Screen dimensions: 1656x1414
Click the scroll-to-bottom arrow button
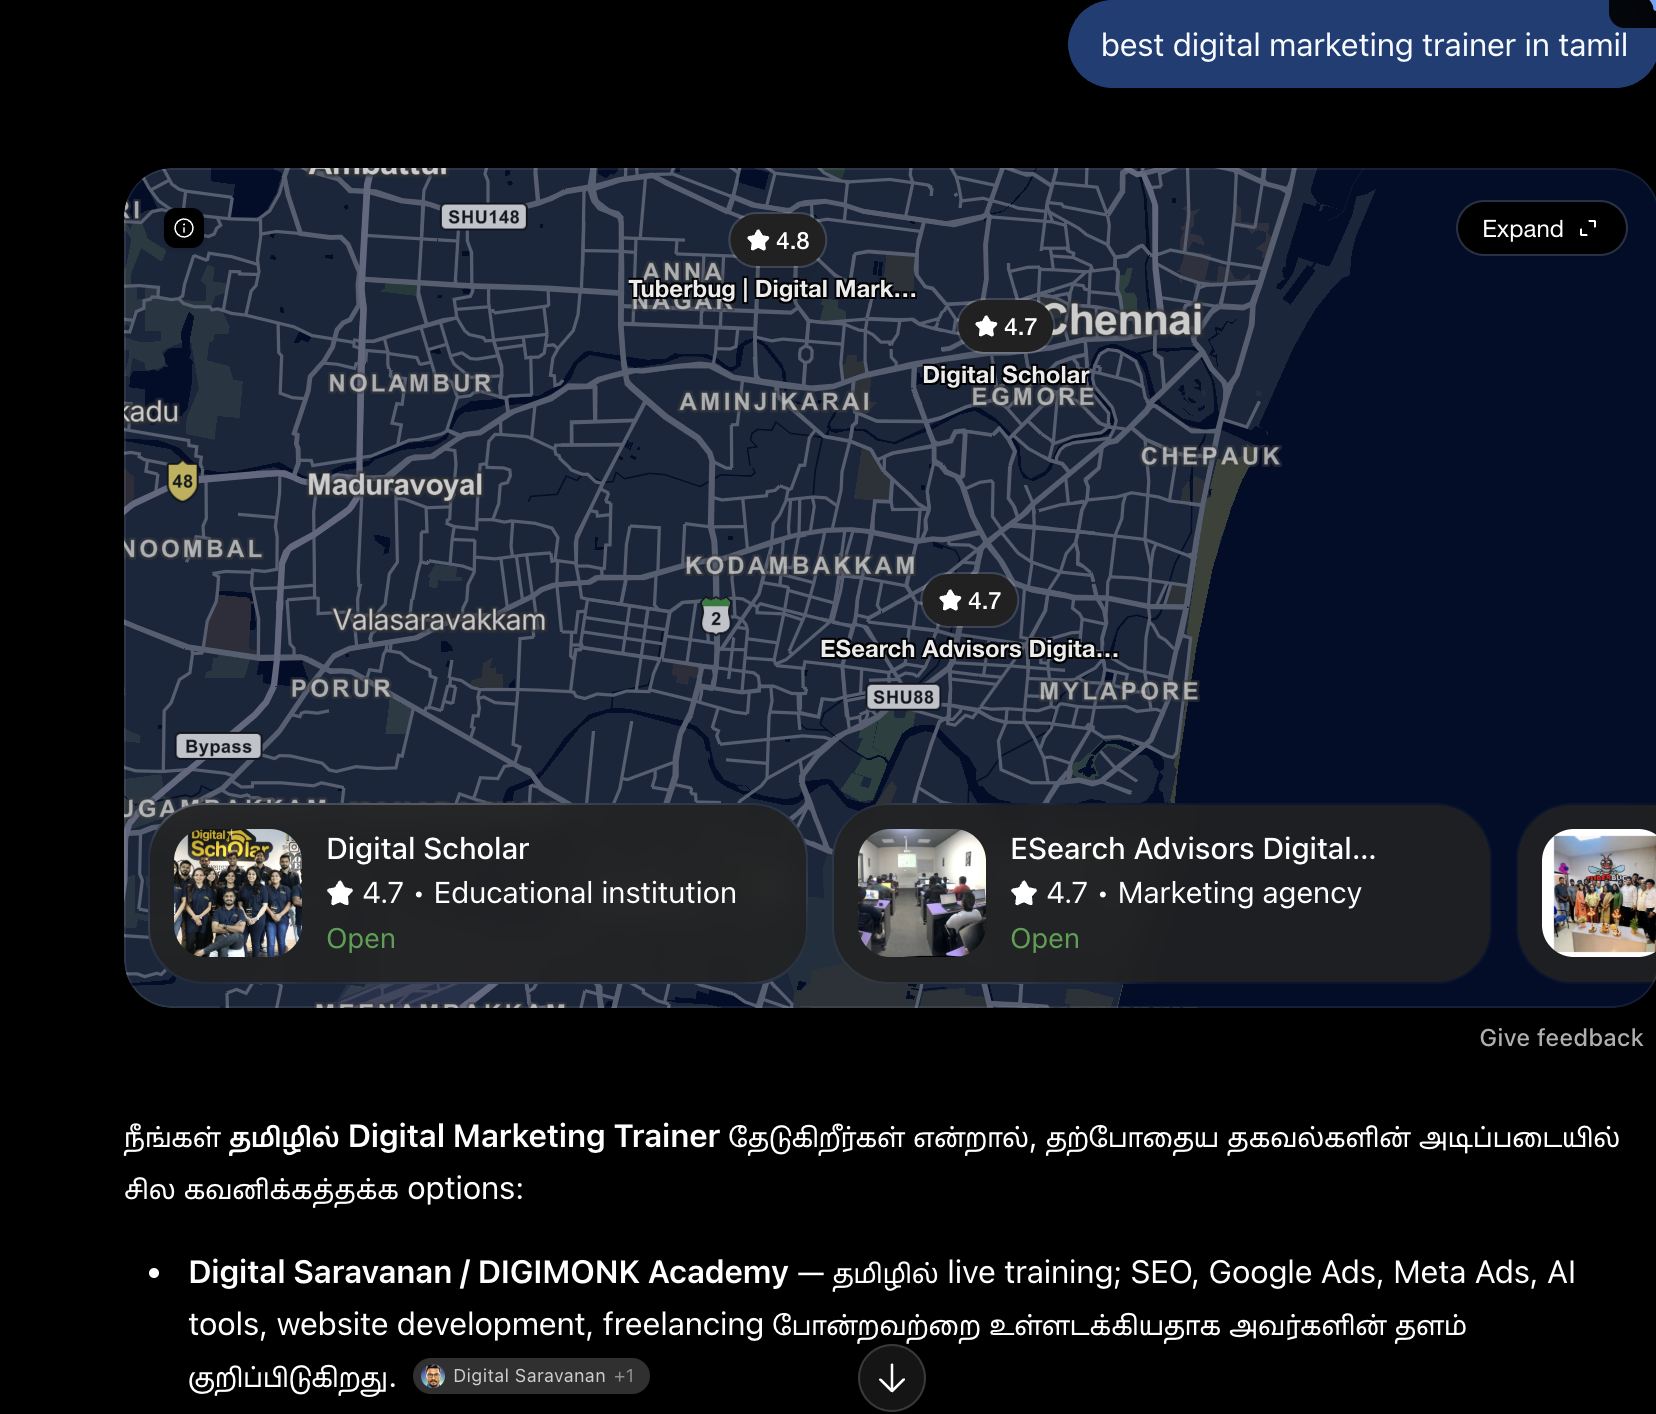point(892,1379)
